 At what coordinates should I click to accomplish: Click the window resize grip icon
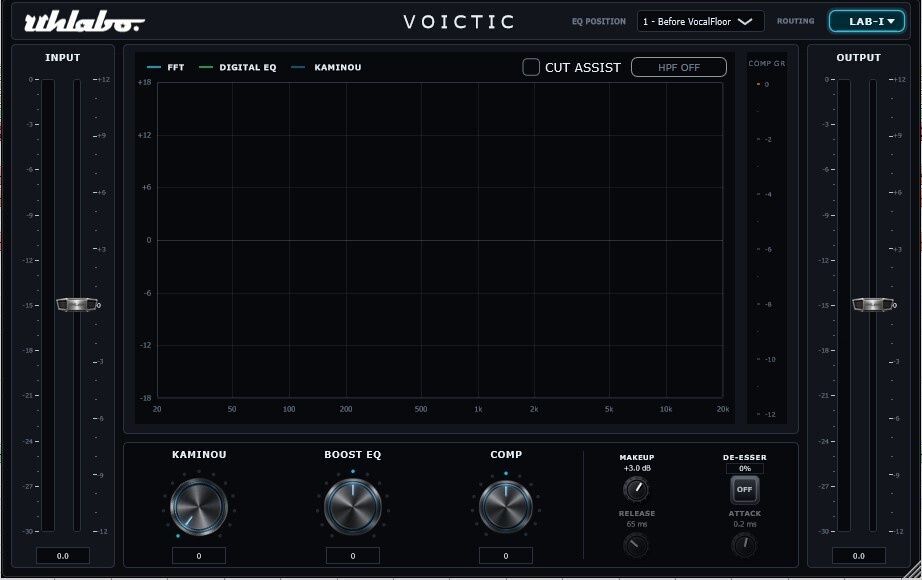coord(913,570)
